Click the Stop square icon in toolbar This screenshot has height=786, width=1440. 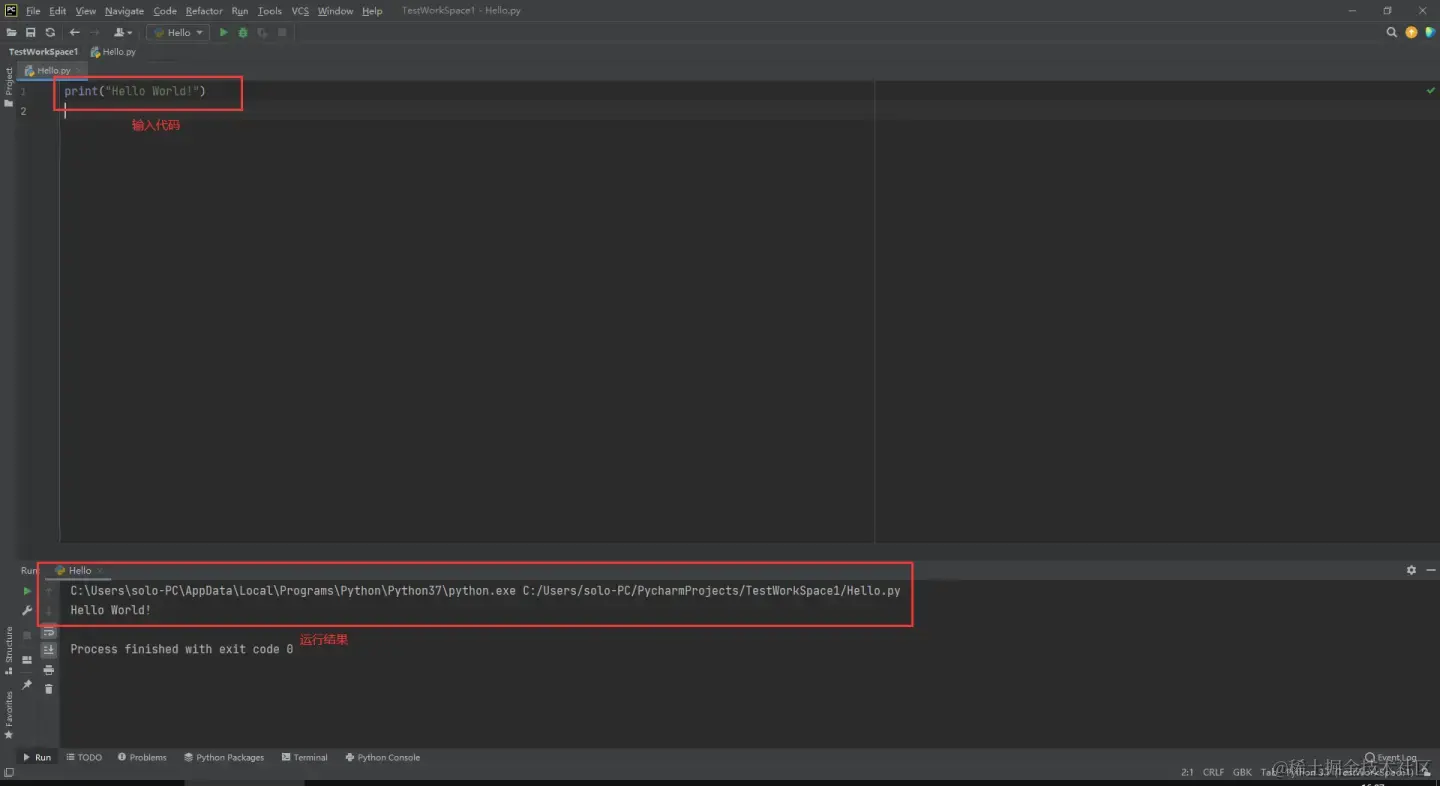pos(282,32)
